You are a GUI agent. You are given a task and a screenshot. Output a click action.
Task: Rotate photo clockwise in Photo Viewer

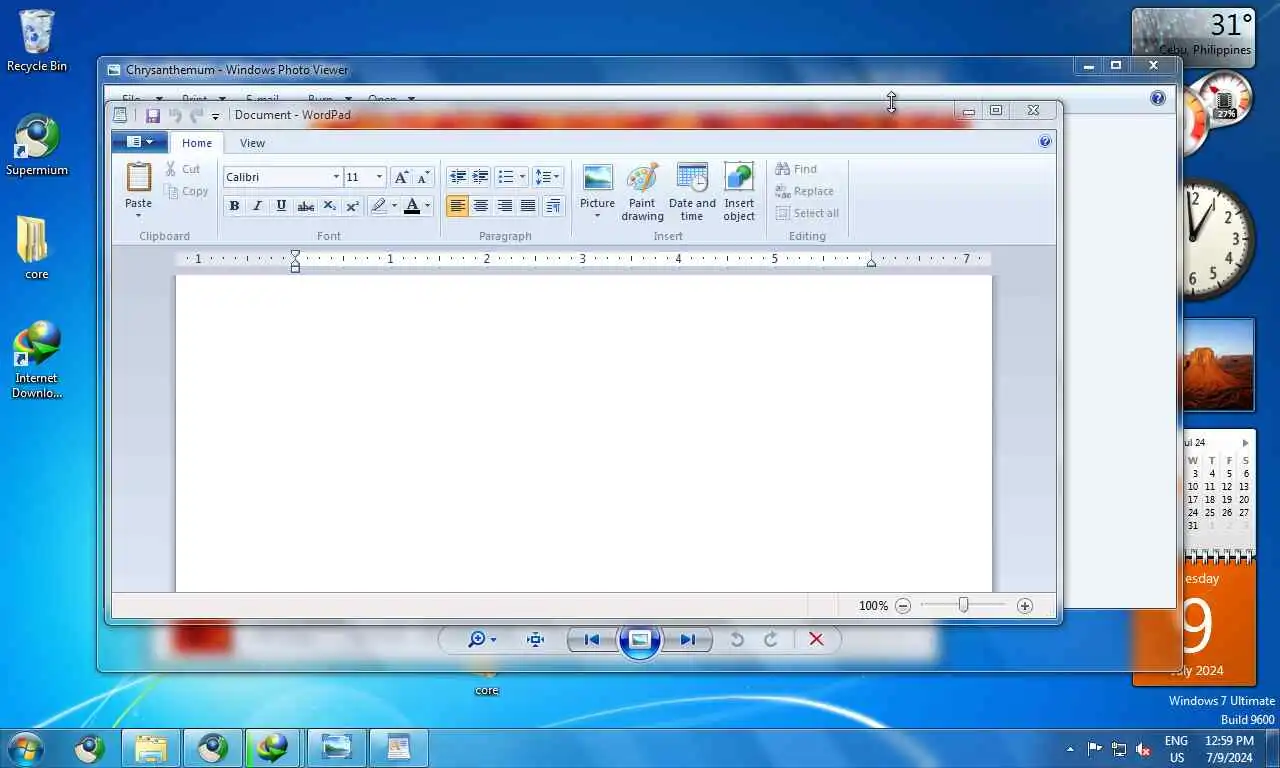(770, 640)
